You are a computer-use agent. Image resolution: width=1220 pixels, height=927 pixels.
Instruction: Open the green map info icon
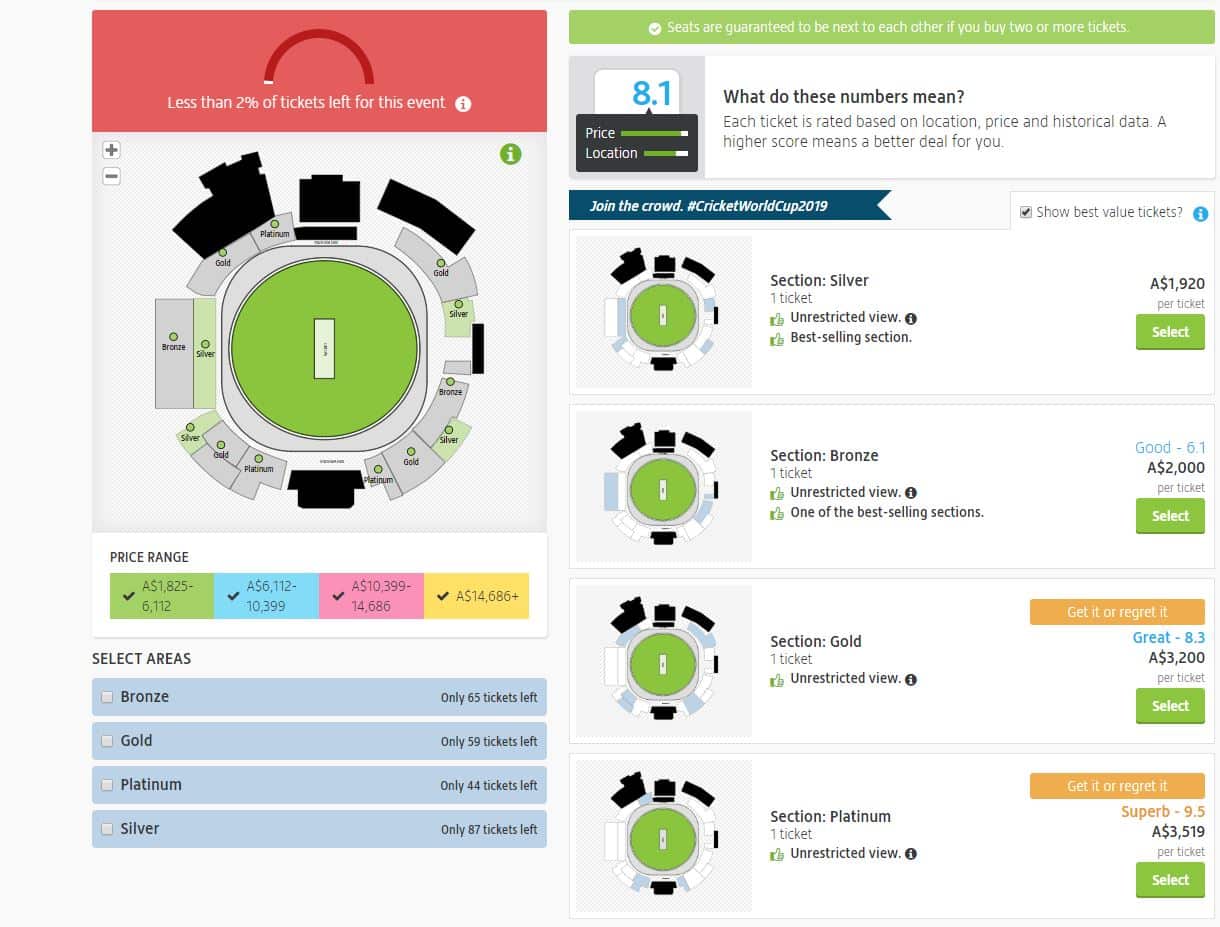coord(510,154)
